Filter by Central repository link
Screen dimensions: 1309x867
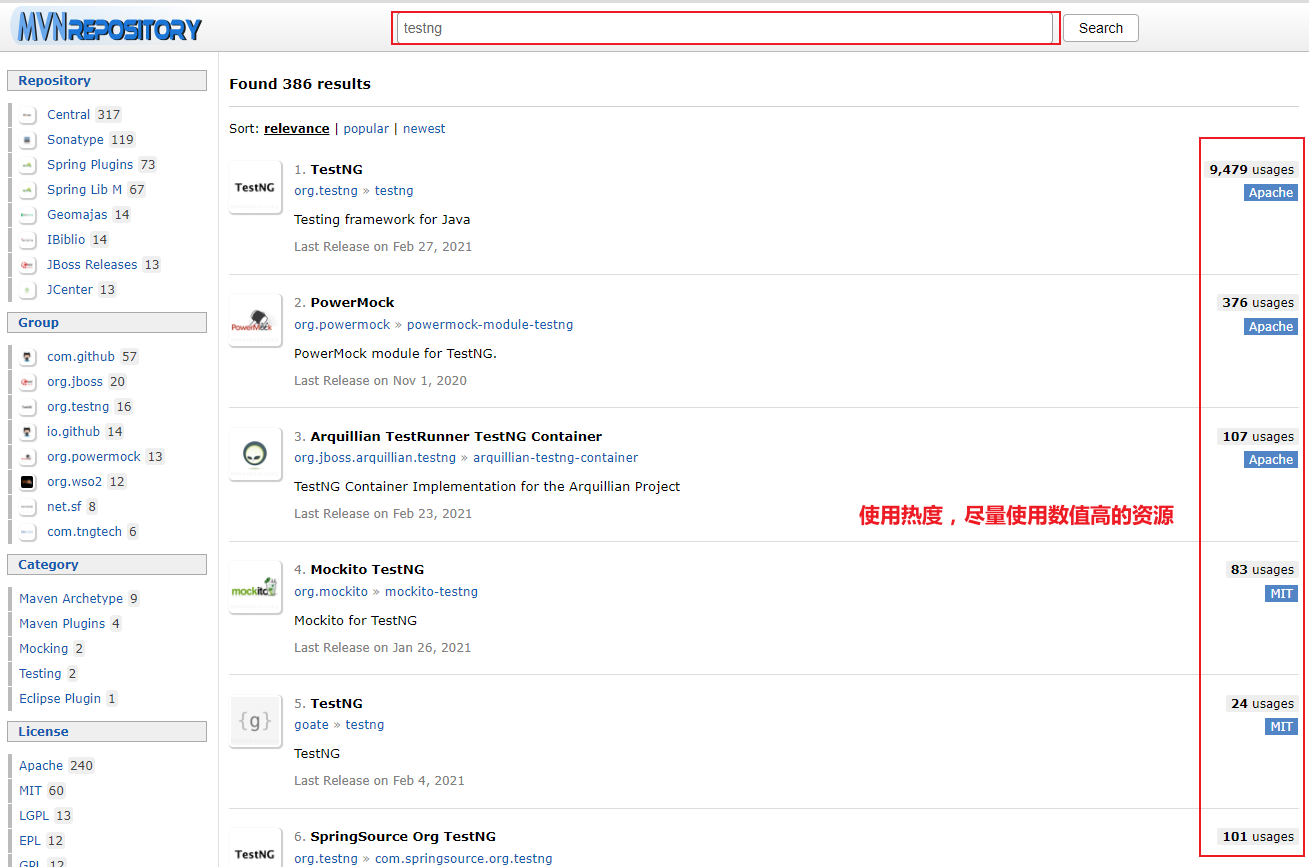(69, 115)
